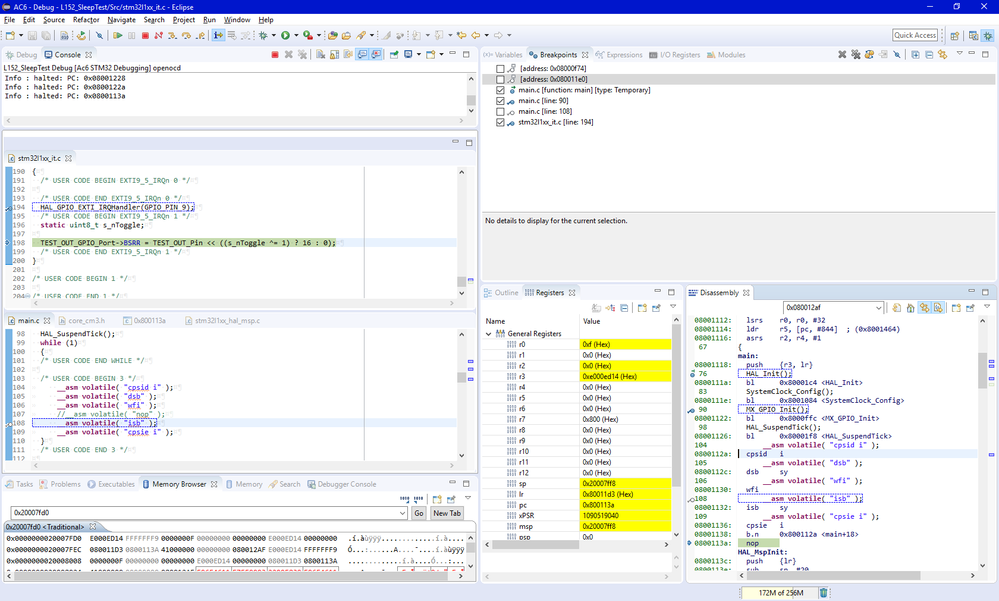Open the Refactor menu
This screenshot has width=999, height=601.
click(x=86, y=20)
